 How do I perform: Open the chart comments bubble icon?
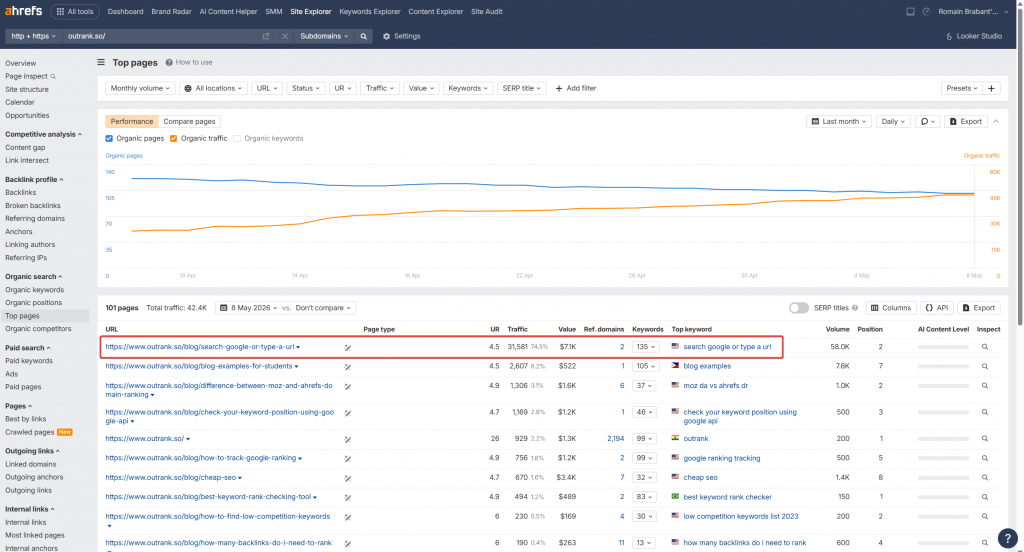(927, 122)
